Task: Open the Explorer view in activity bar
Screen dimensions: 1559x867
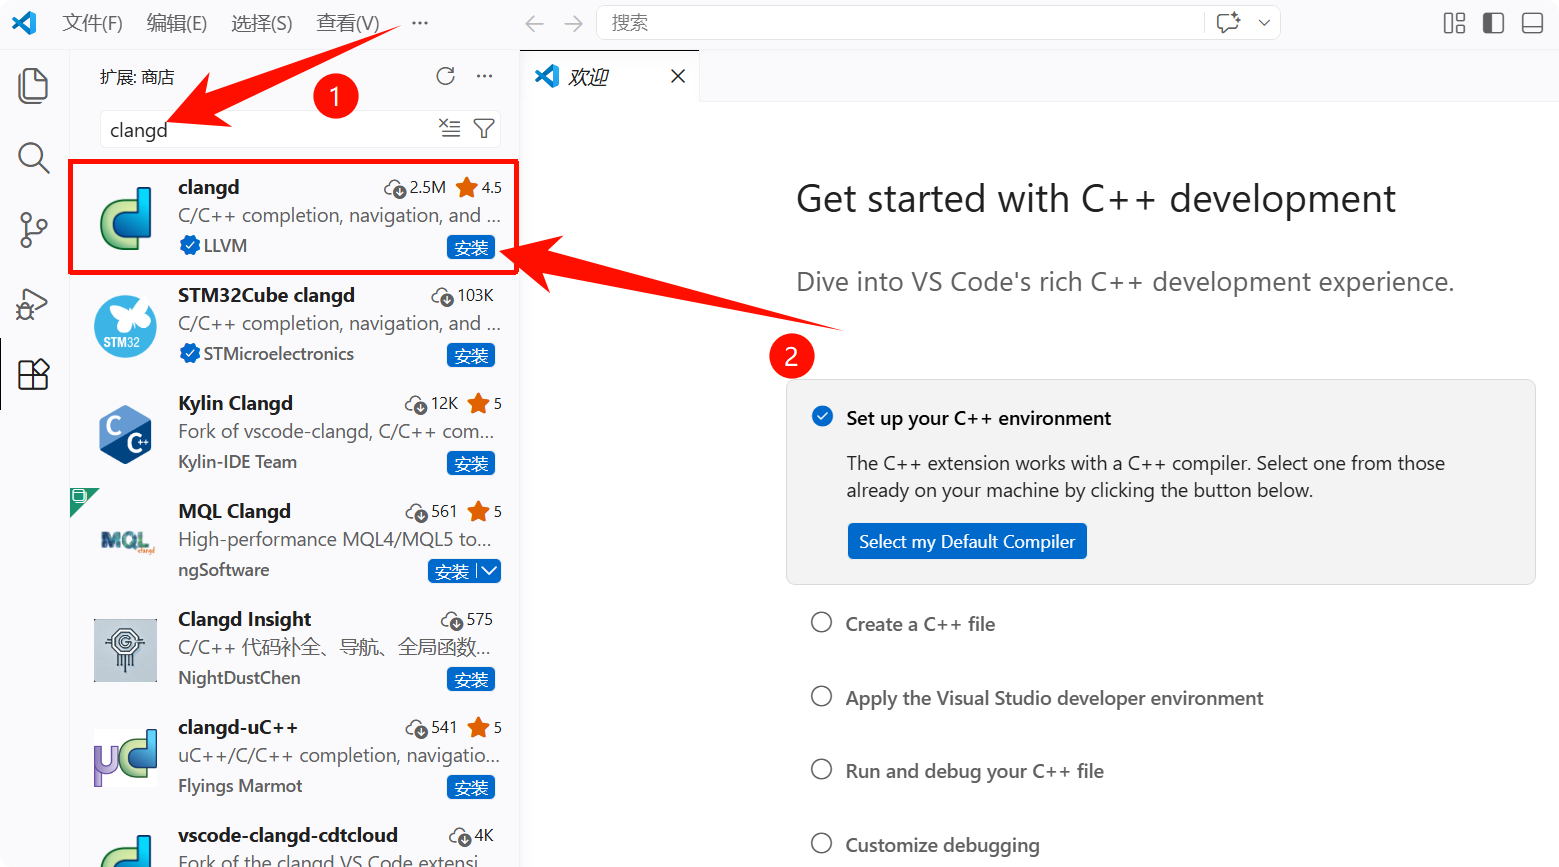Action: [x=33, y=85]
